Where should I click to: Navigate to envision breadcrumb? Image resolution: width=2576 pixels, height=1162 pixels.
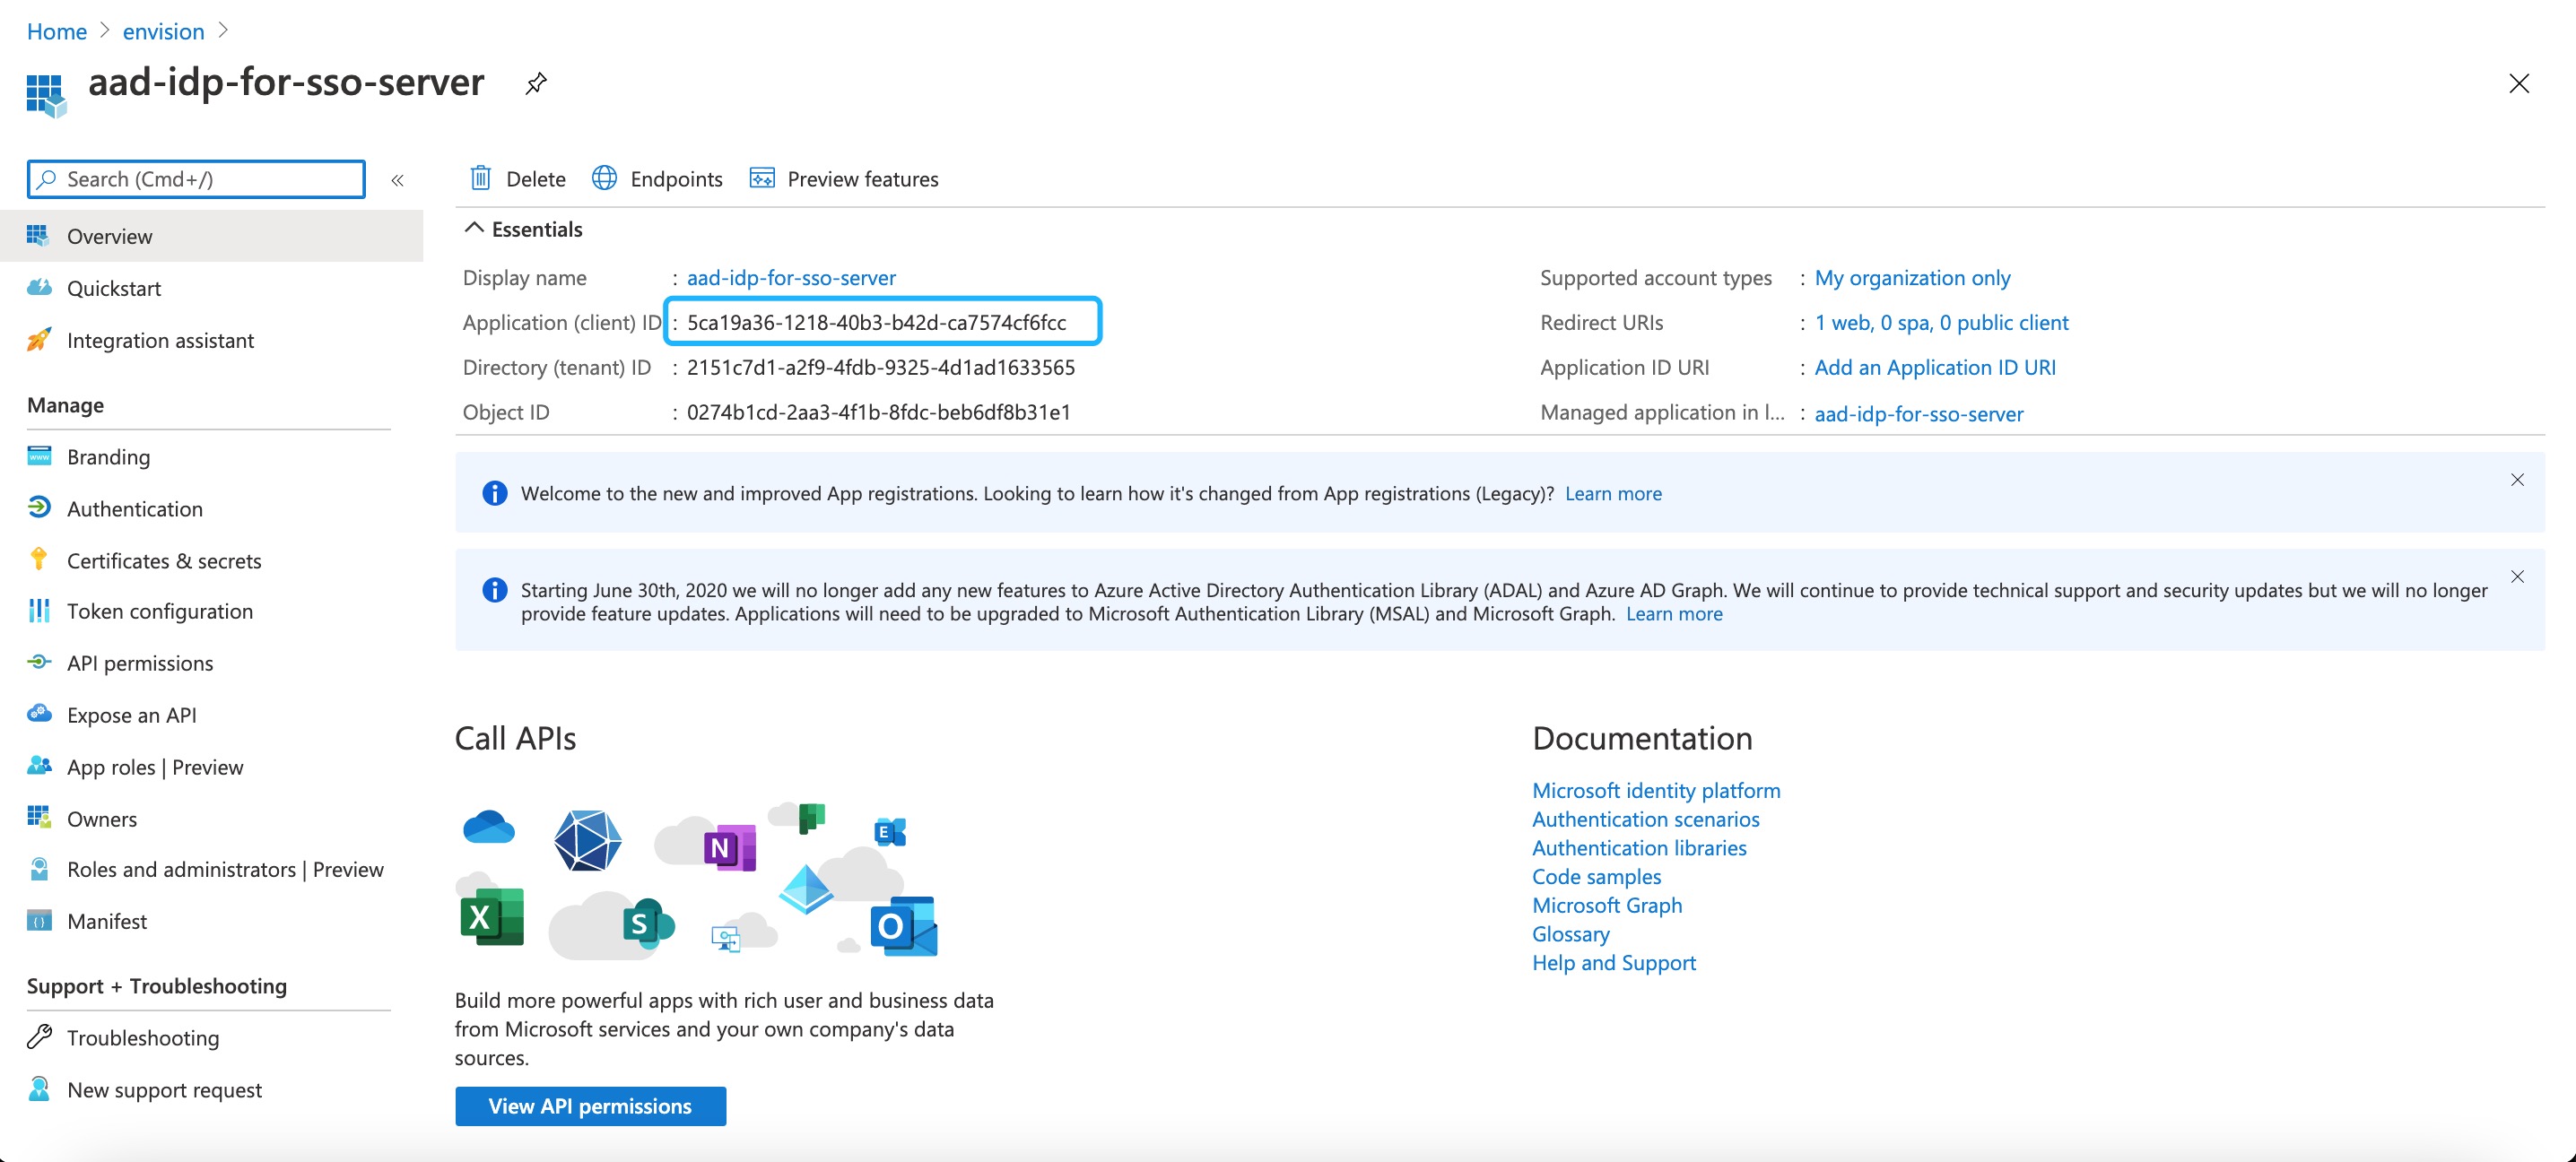163,31
